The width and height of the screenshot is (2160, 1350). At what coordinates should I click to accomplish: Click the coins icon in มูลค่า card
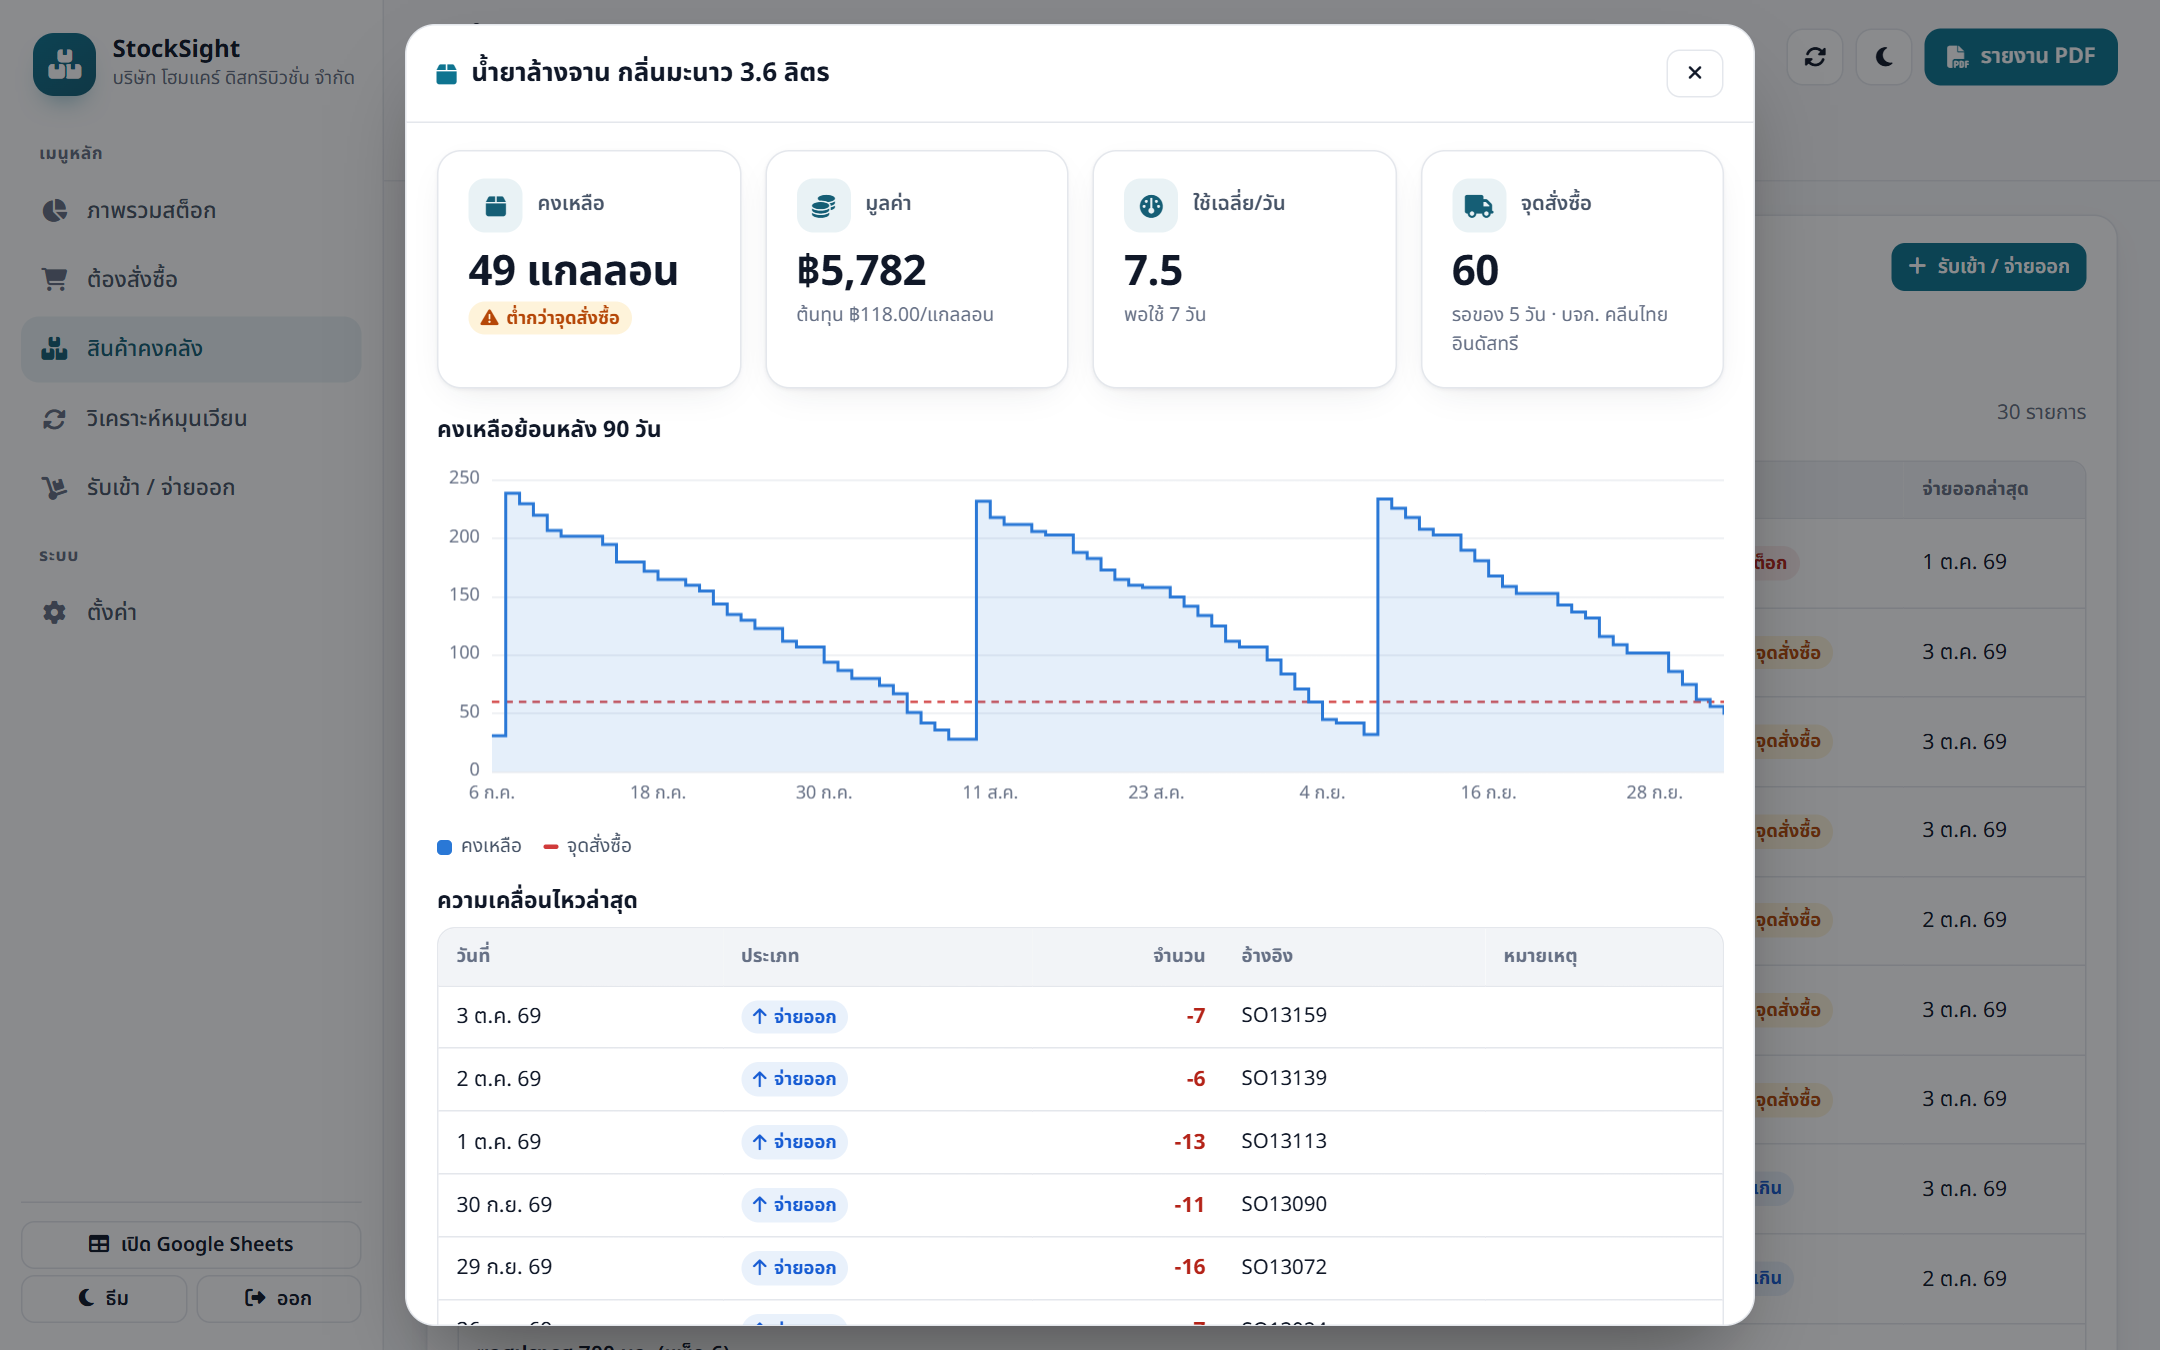(x=823, y=205)
